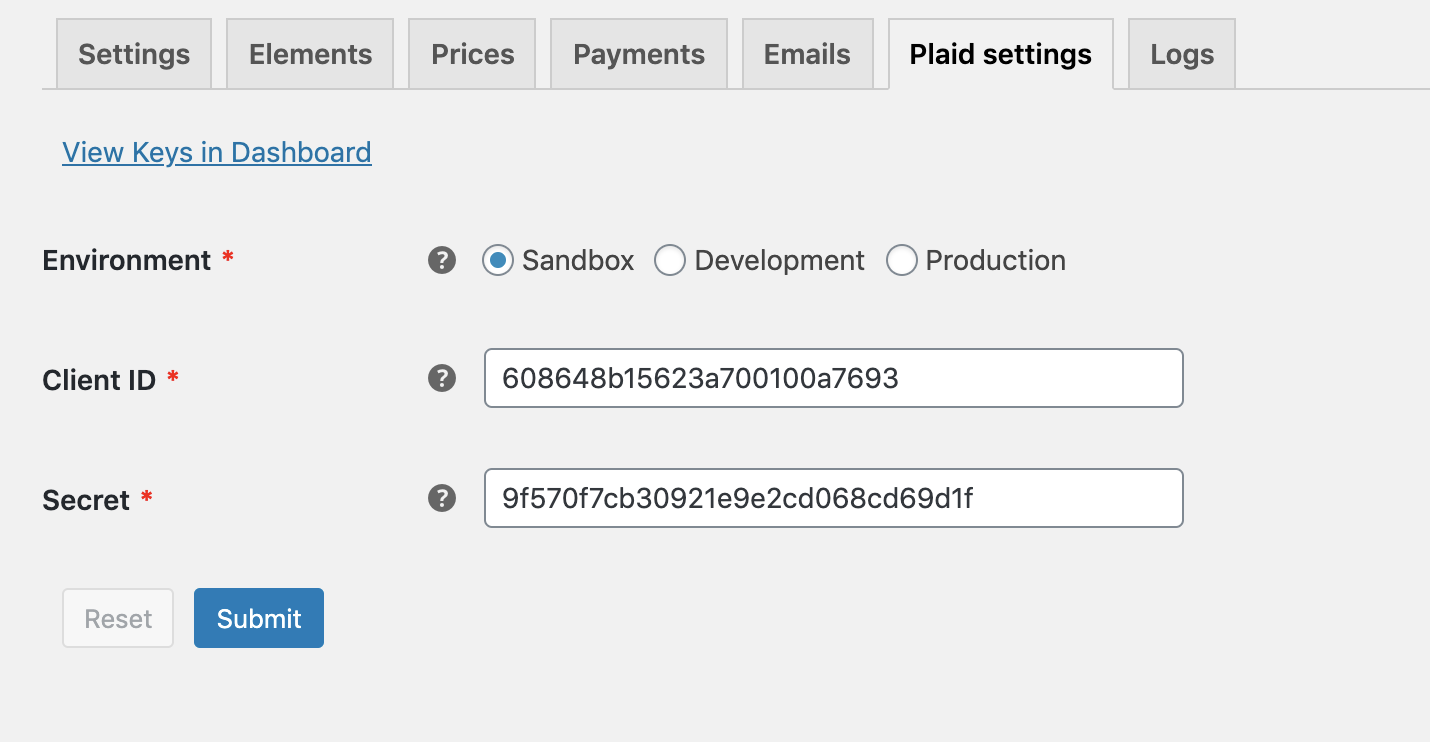
Task: Click the Environment field label
Action: coord(127,261)
